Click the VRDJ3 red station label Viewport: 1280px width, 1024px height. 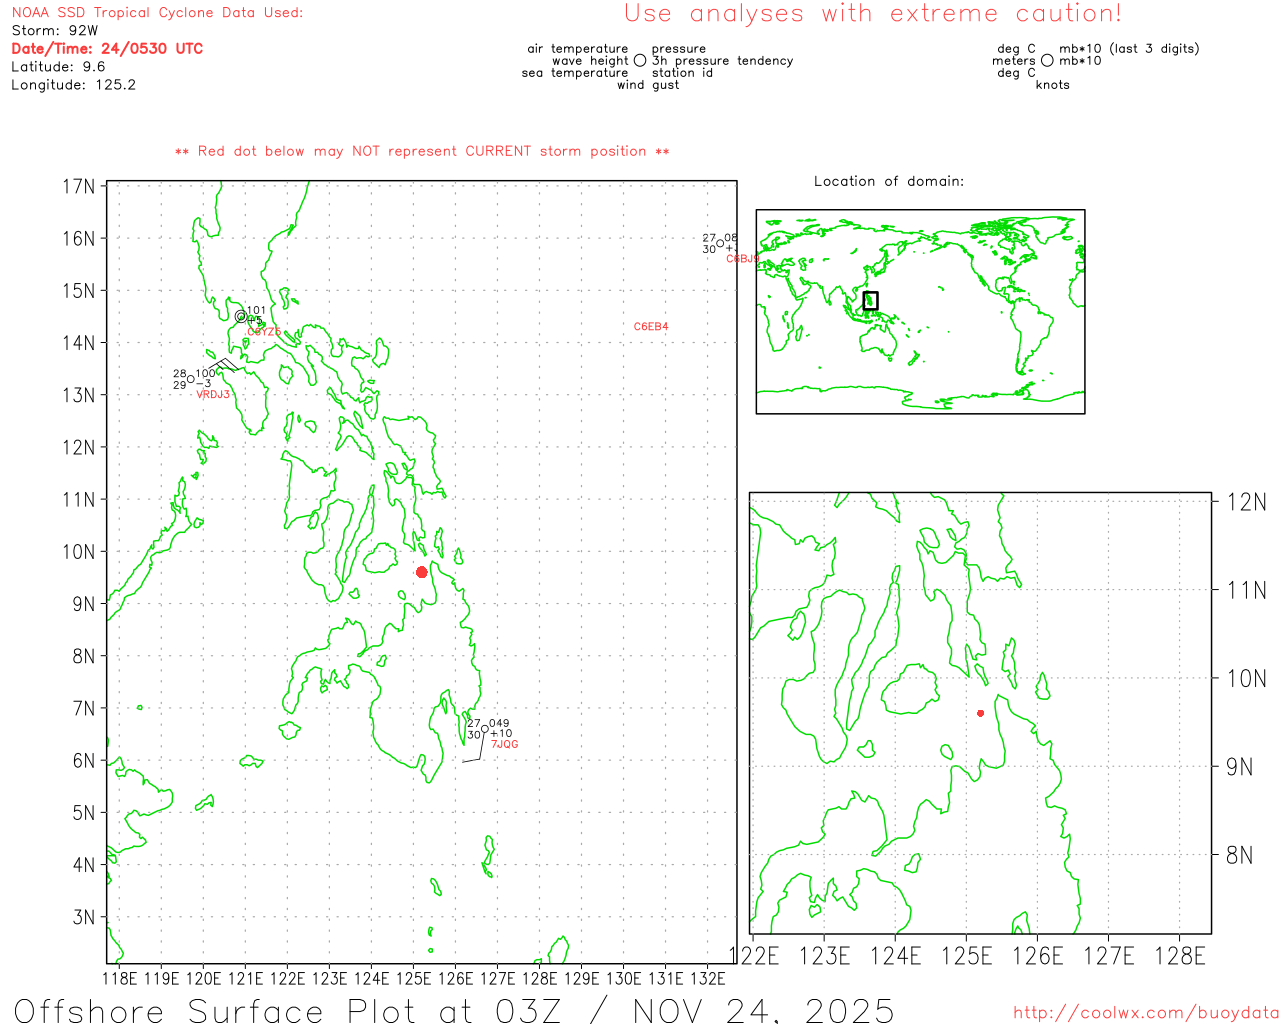[x=213, y=395]
